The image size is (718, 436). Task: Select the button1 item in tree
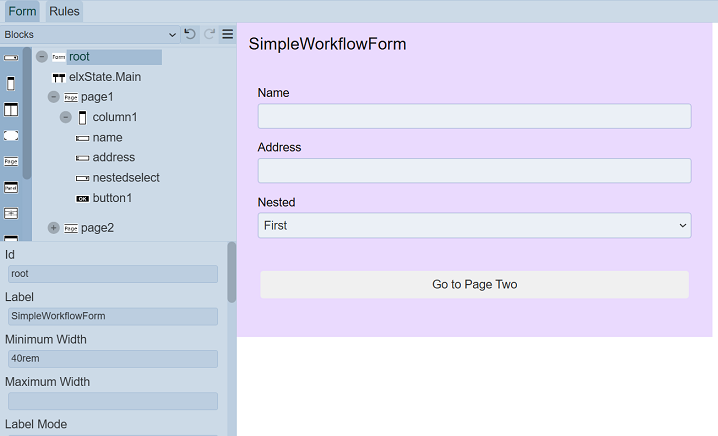(112, 198)
